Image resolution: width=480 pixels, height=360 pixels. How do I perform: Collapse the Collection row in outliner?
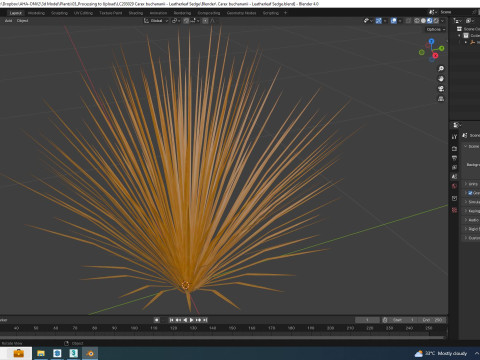tap(460, 36)
